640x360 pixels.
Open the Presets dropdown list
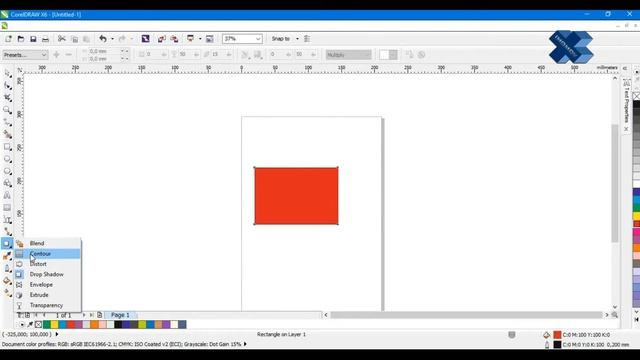pos(25,55)
